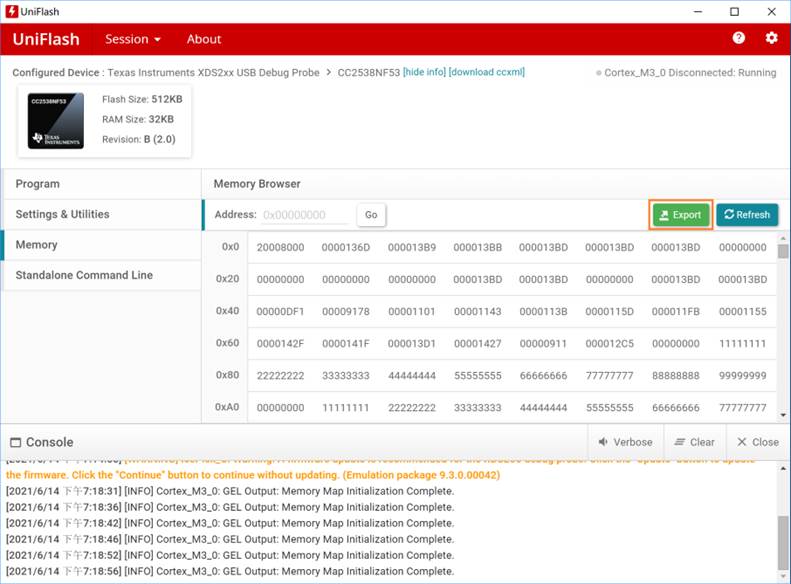Screen dimensions: 791x584
Task: Export memory with the green Export button
Action: click(x=680, y=215)
